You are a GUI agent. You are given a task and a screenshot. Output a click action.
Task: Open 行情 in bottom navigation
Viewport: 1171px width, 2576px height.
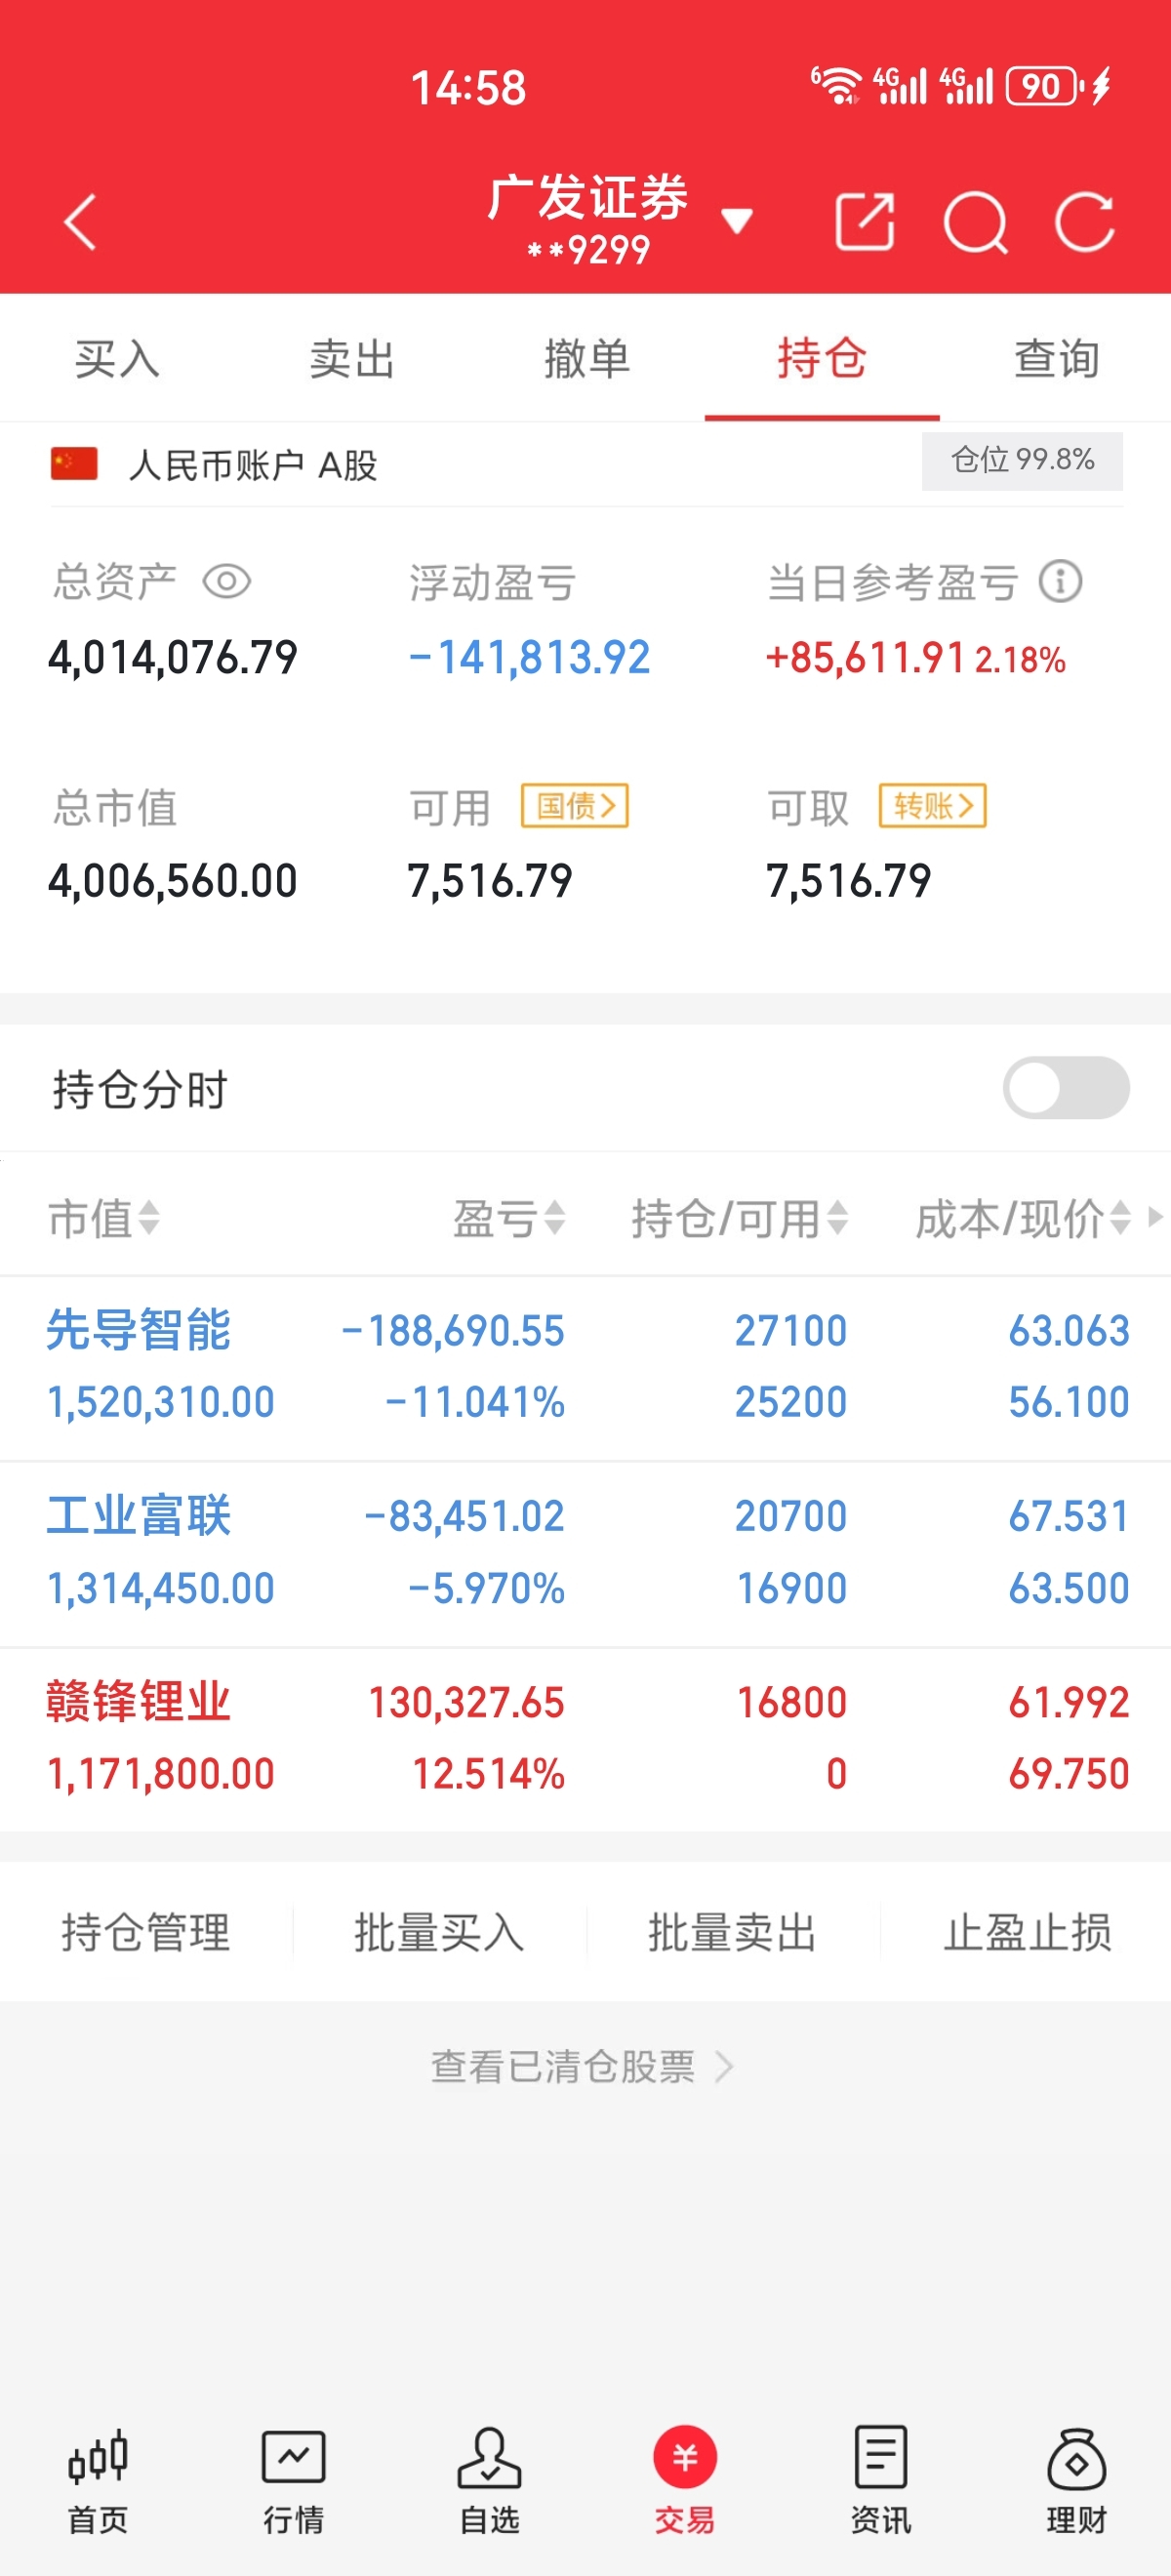293,2482
